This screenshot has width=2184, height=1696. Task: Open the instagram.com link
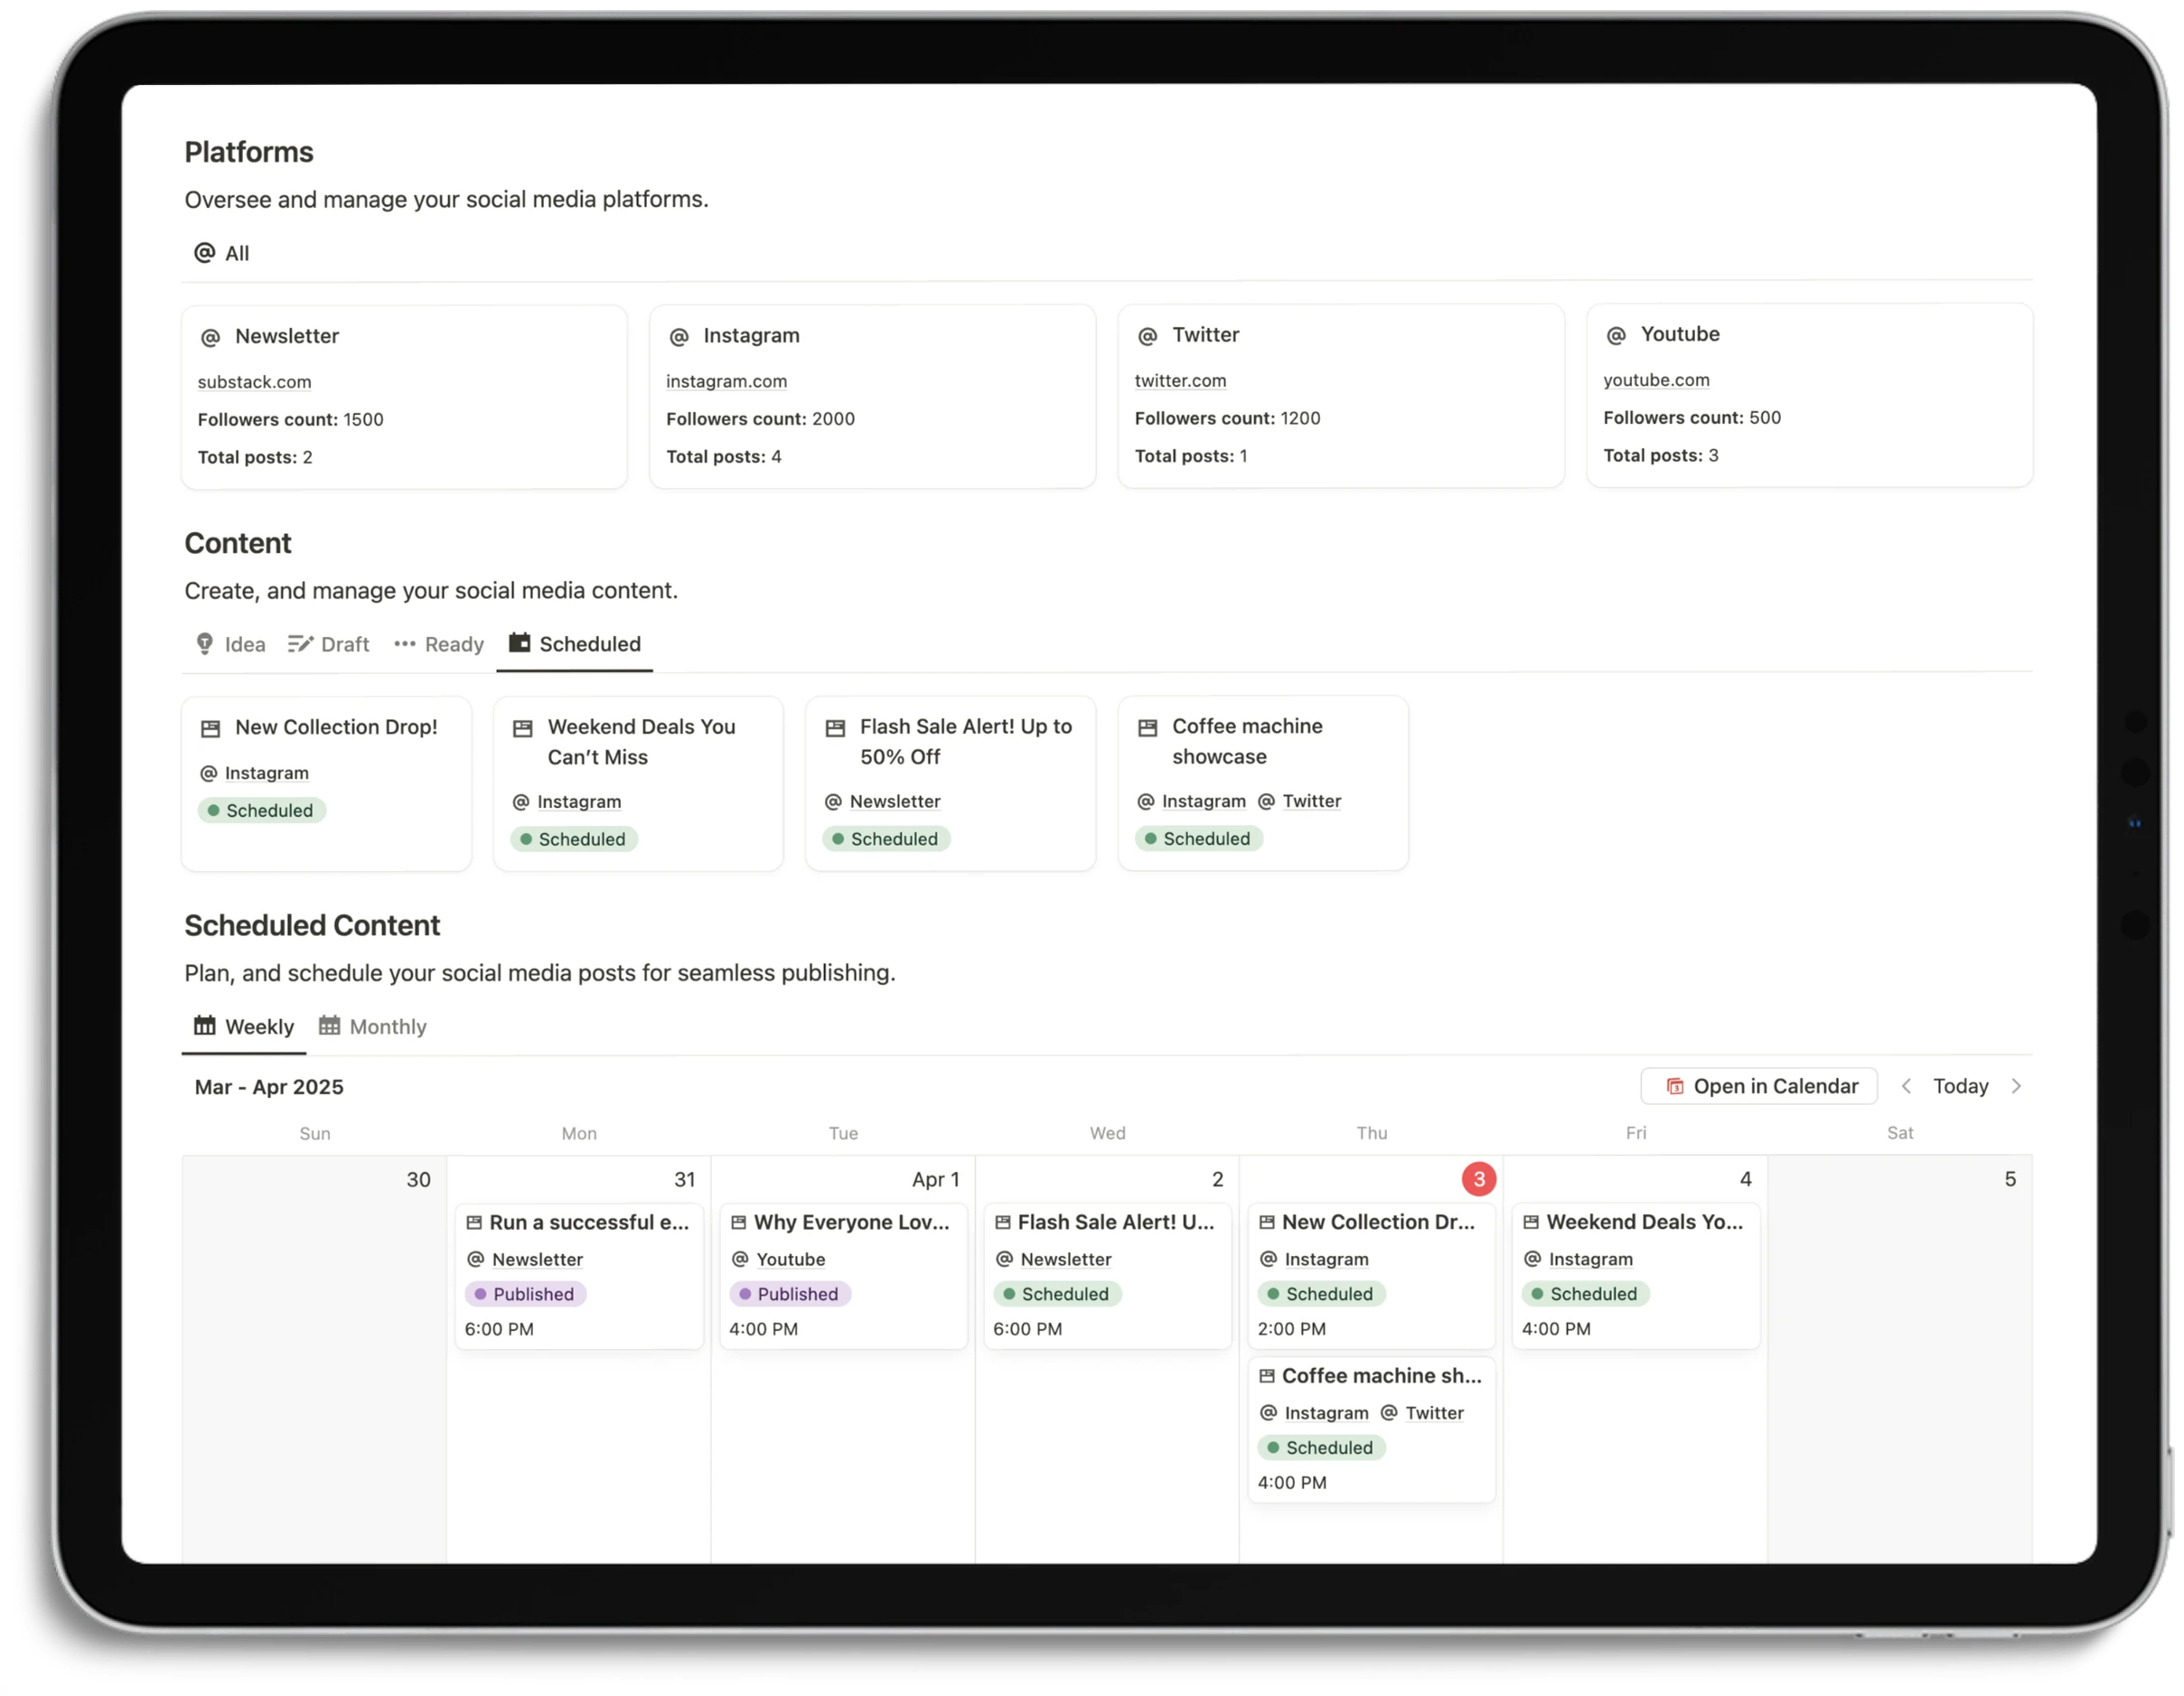tap(726, 381)
